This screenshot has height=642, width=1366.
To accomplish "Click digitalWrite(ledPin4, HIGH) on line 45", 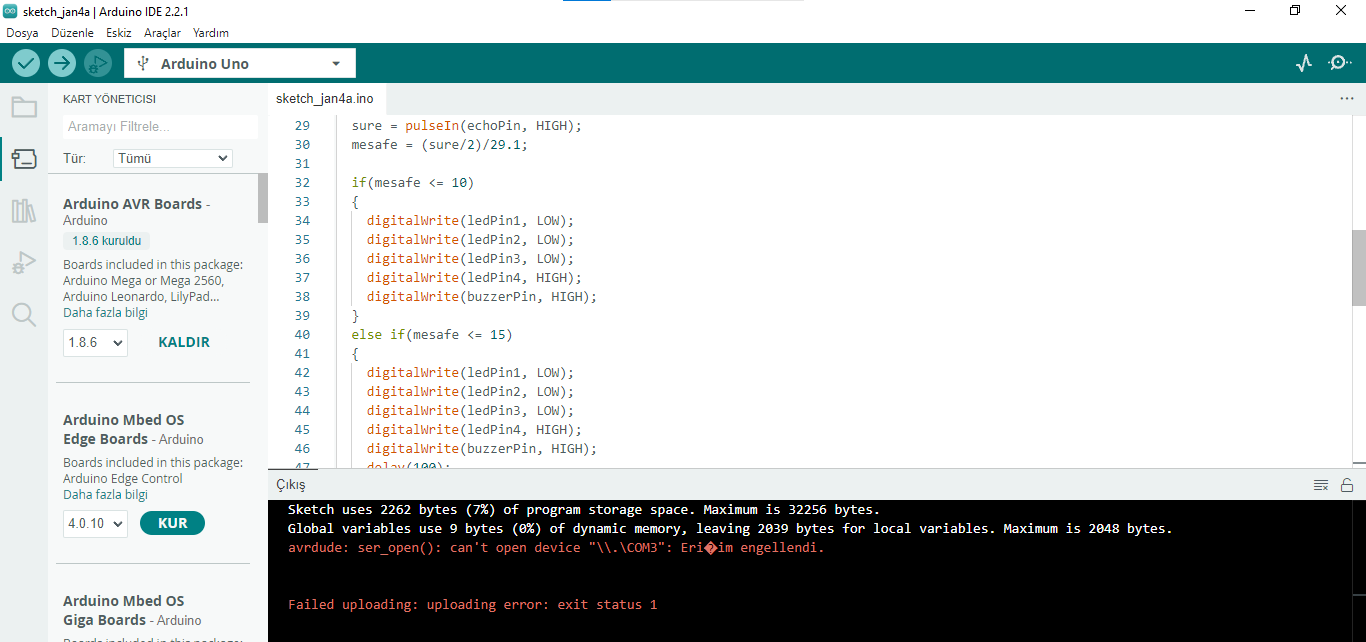I will [x=474, y=430].
